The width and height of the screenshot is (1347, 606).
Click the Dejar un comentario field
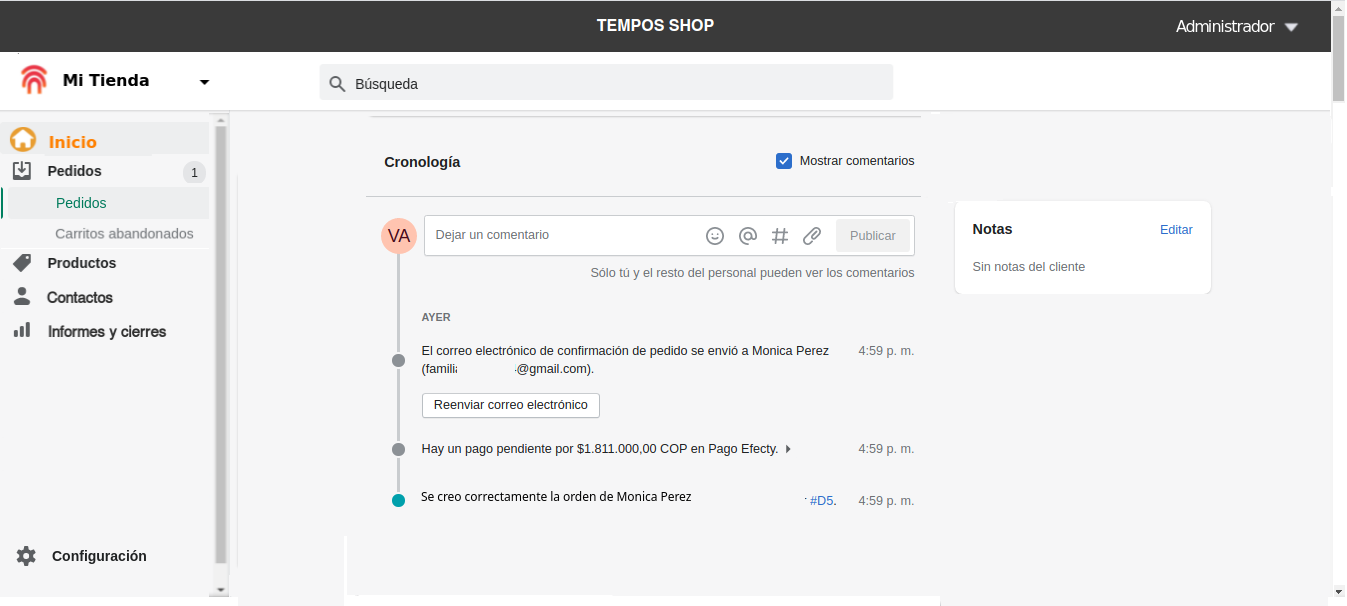point(565,235)
